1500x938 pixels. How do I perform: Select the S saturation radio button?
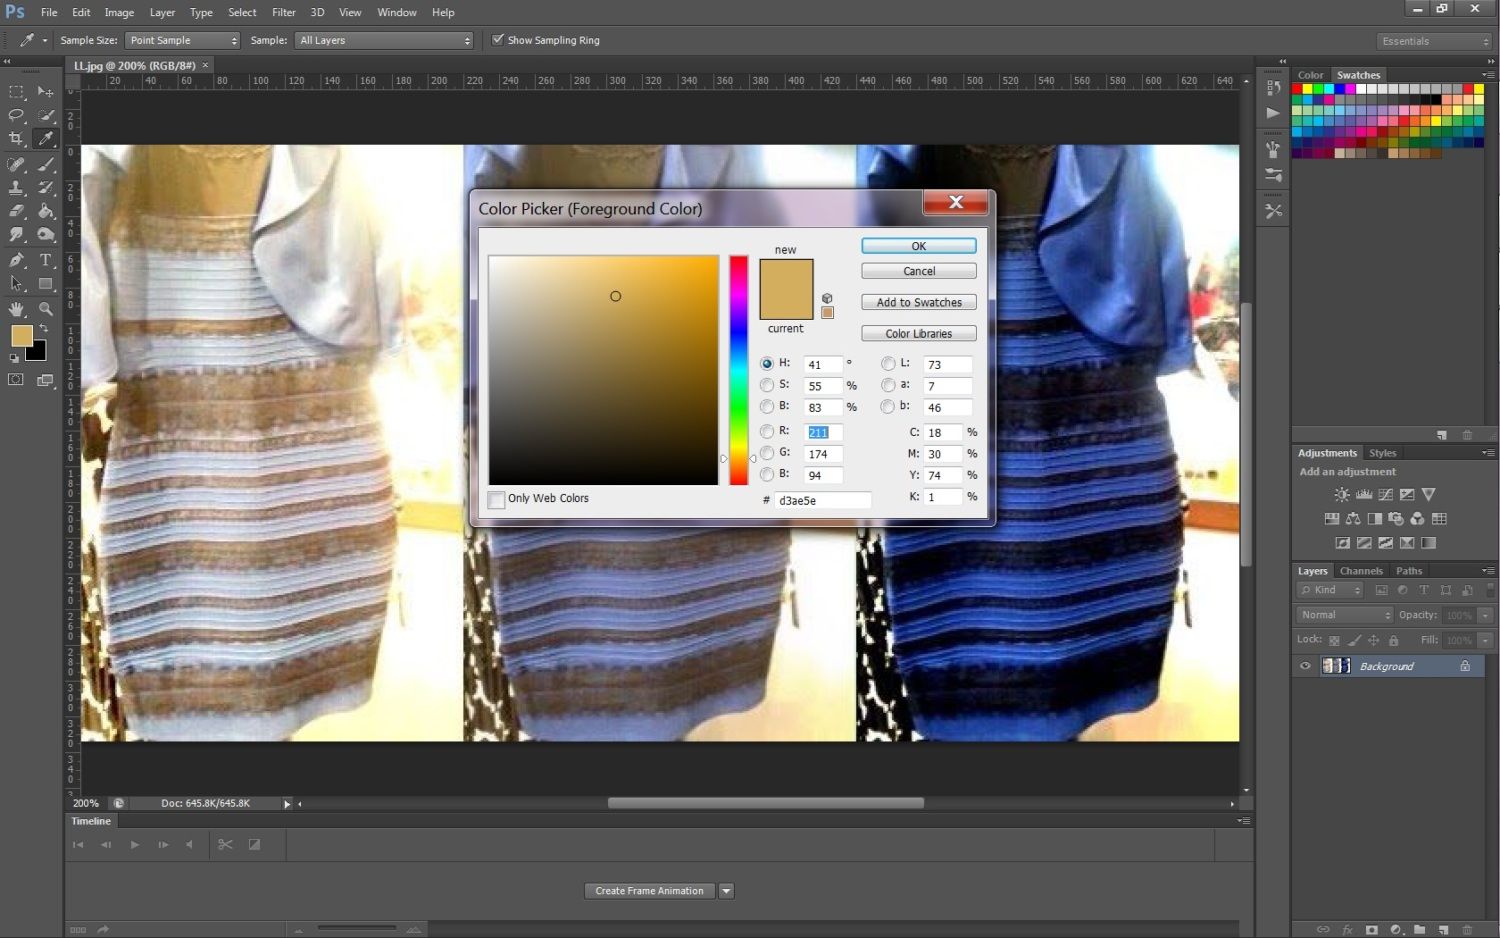coord(767,385)
